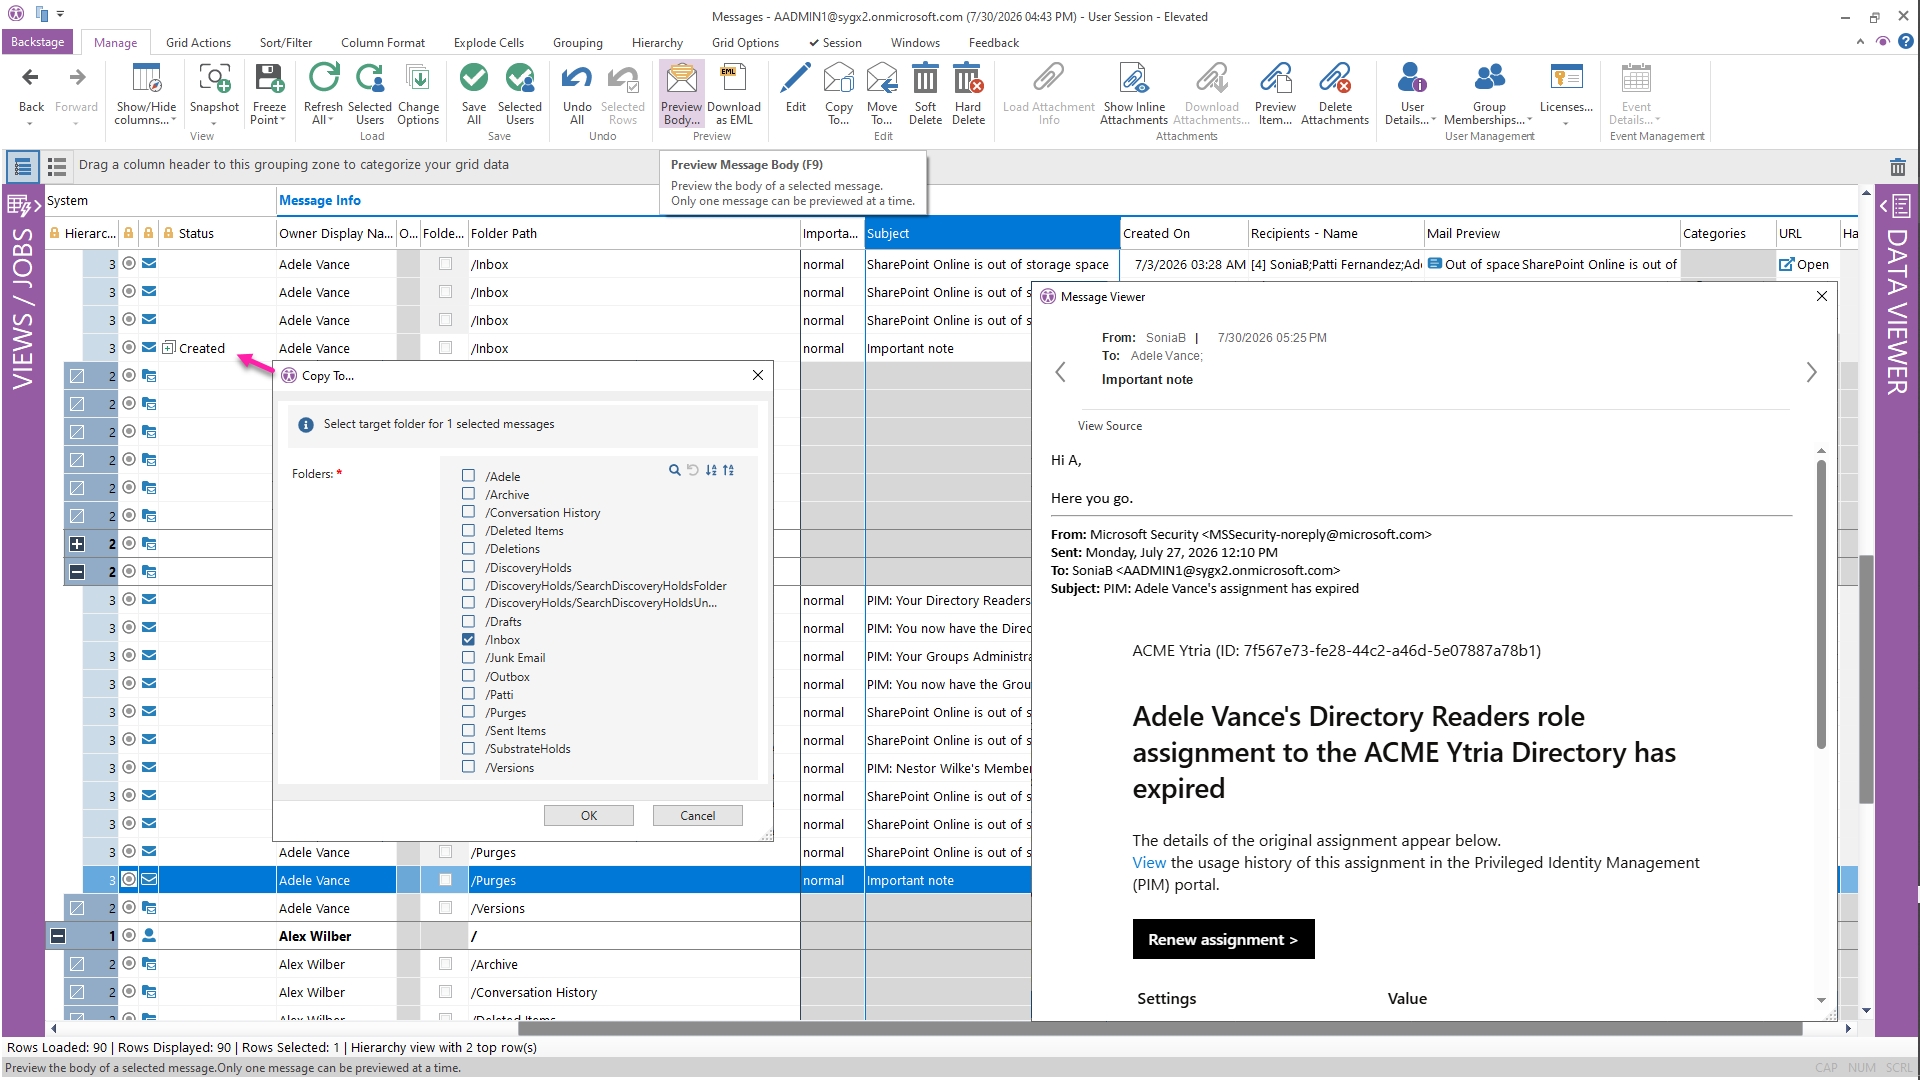
Task: Uncheck the /Inbox folder checkbox
Action: [468, 639]
